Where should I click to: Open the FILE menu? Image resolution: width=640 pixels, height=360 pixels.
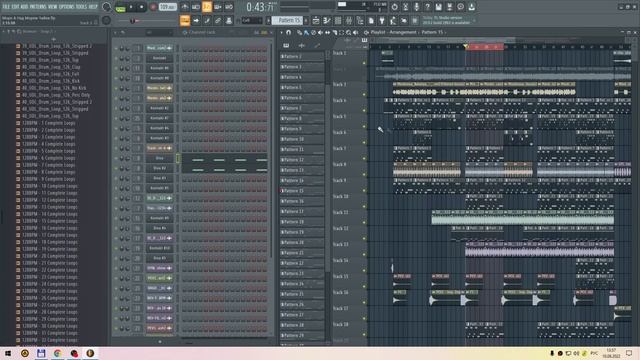(6, 7)
